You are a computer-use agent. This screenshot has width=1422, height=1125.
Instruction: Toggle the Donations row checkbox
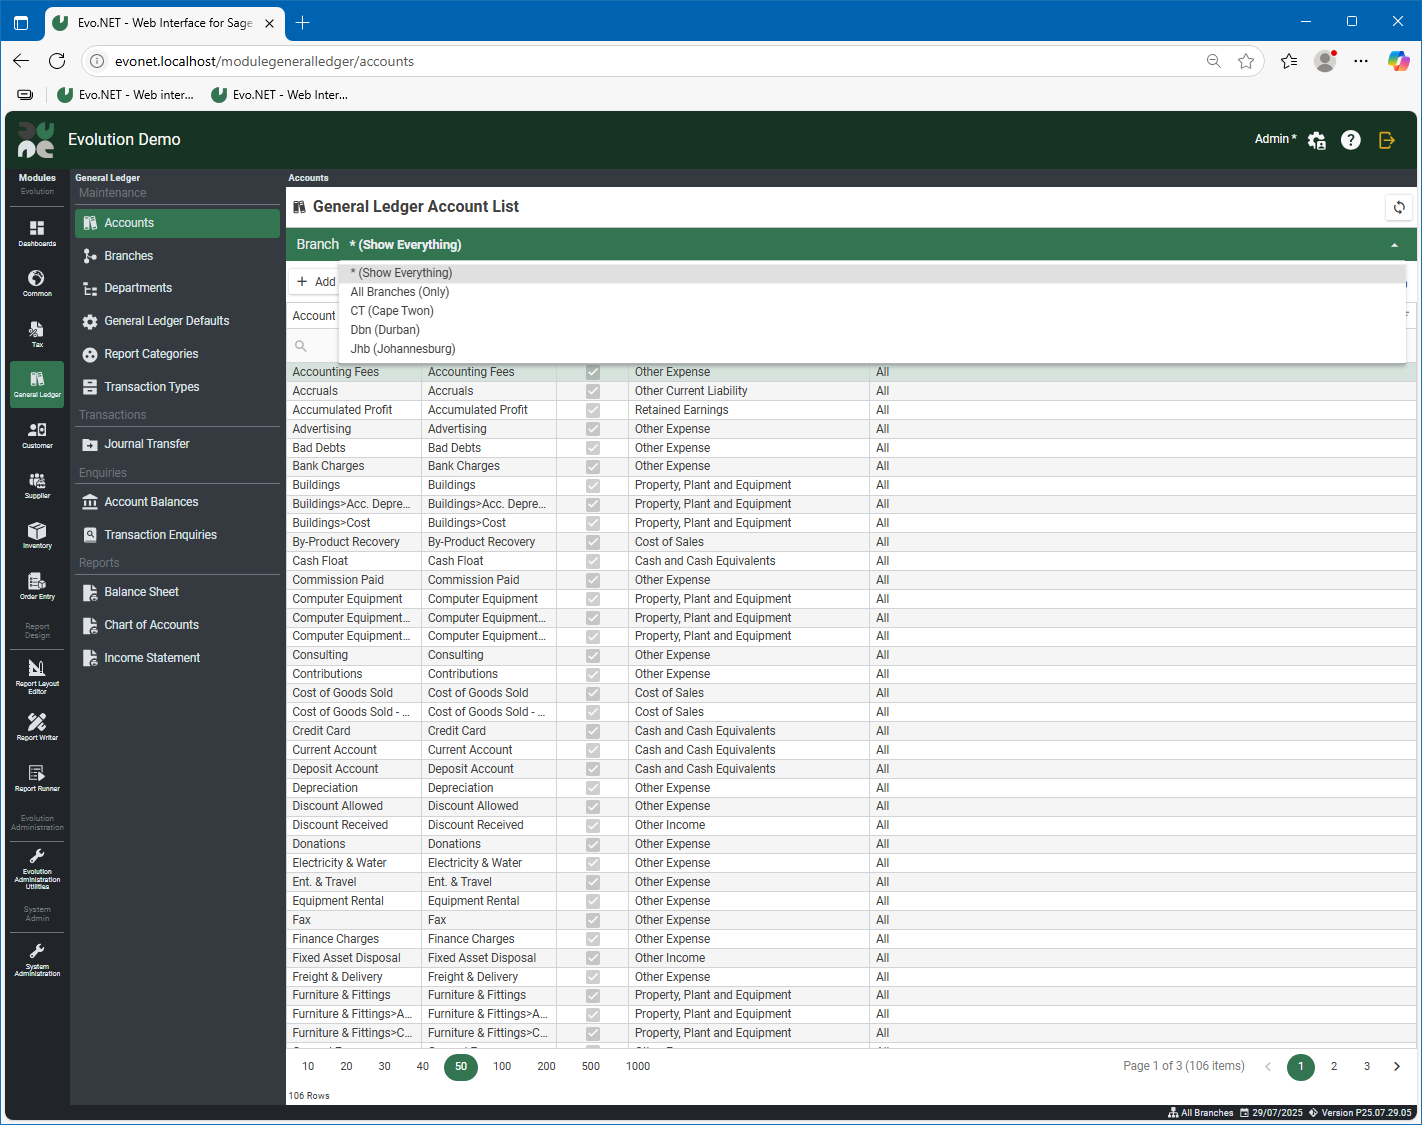pyautogui.click(x=593, y=844)
